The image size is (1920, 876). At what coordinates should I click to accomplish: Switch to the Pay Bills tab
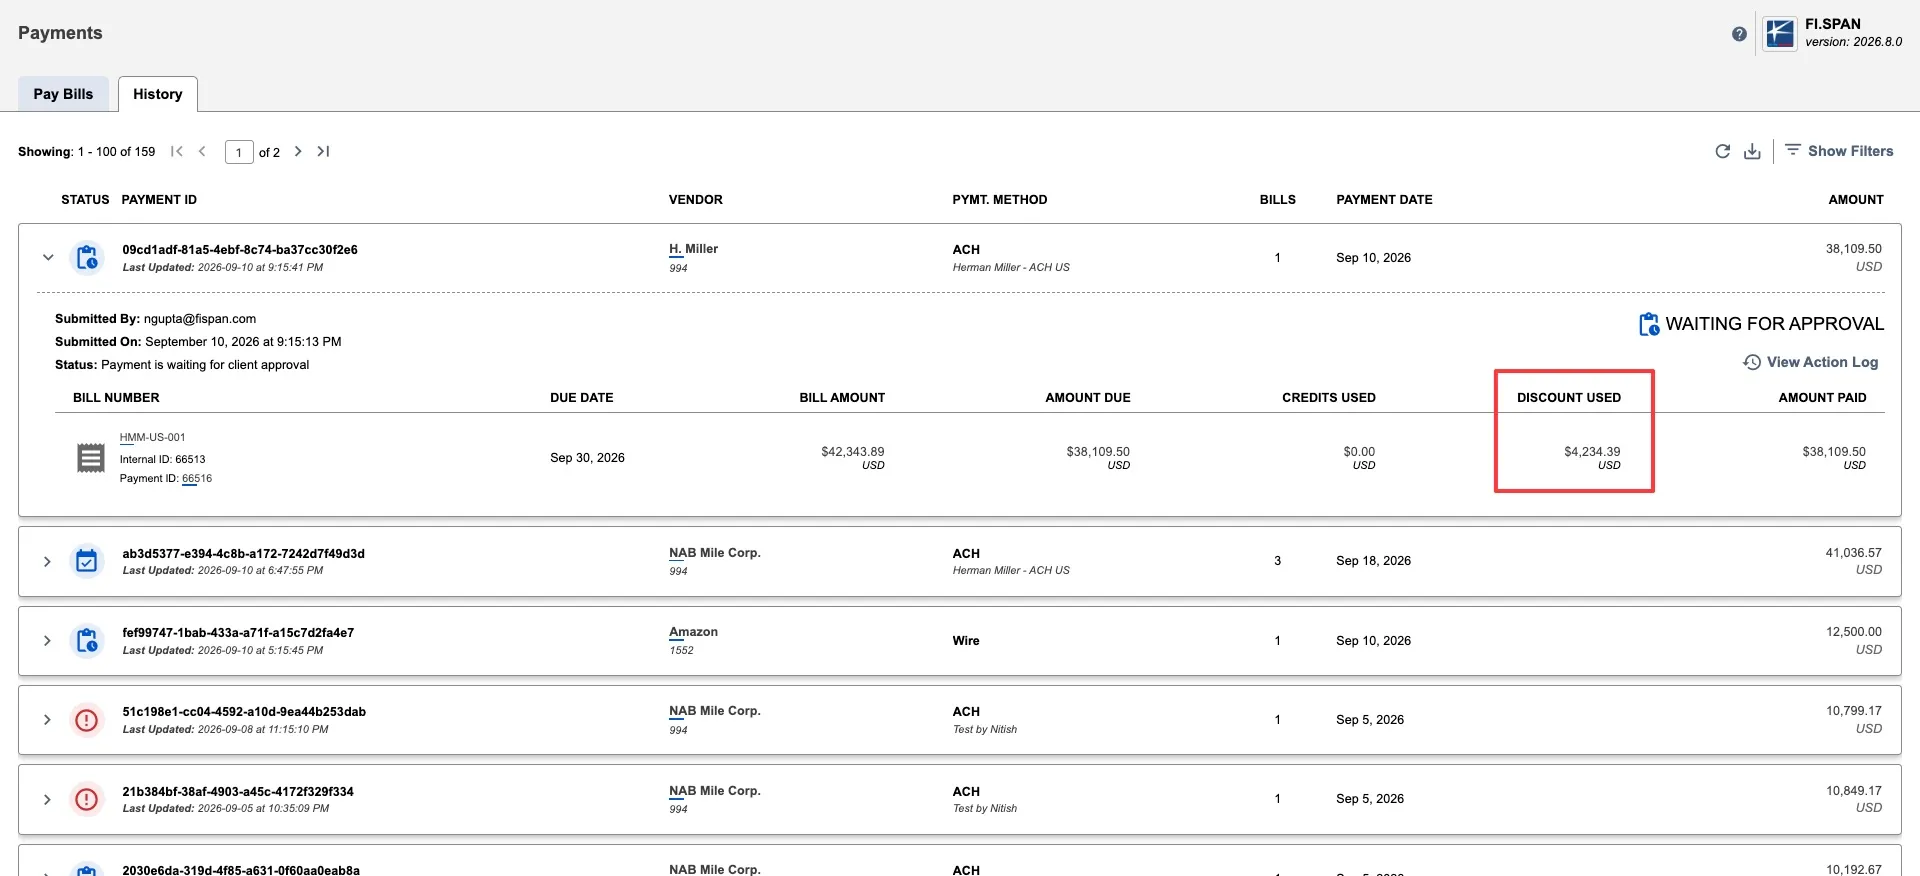[x=63, y=94]
